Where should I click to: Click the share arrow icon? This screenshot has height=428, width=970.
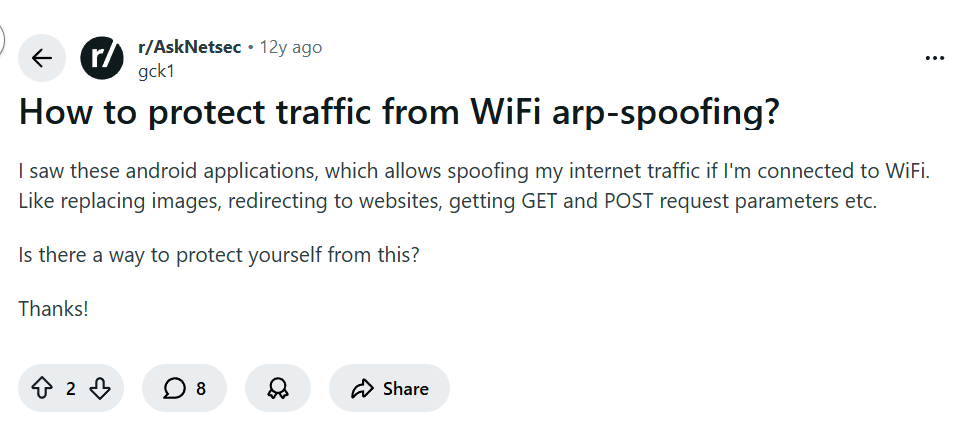tap(362, 389)
